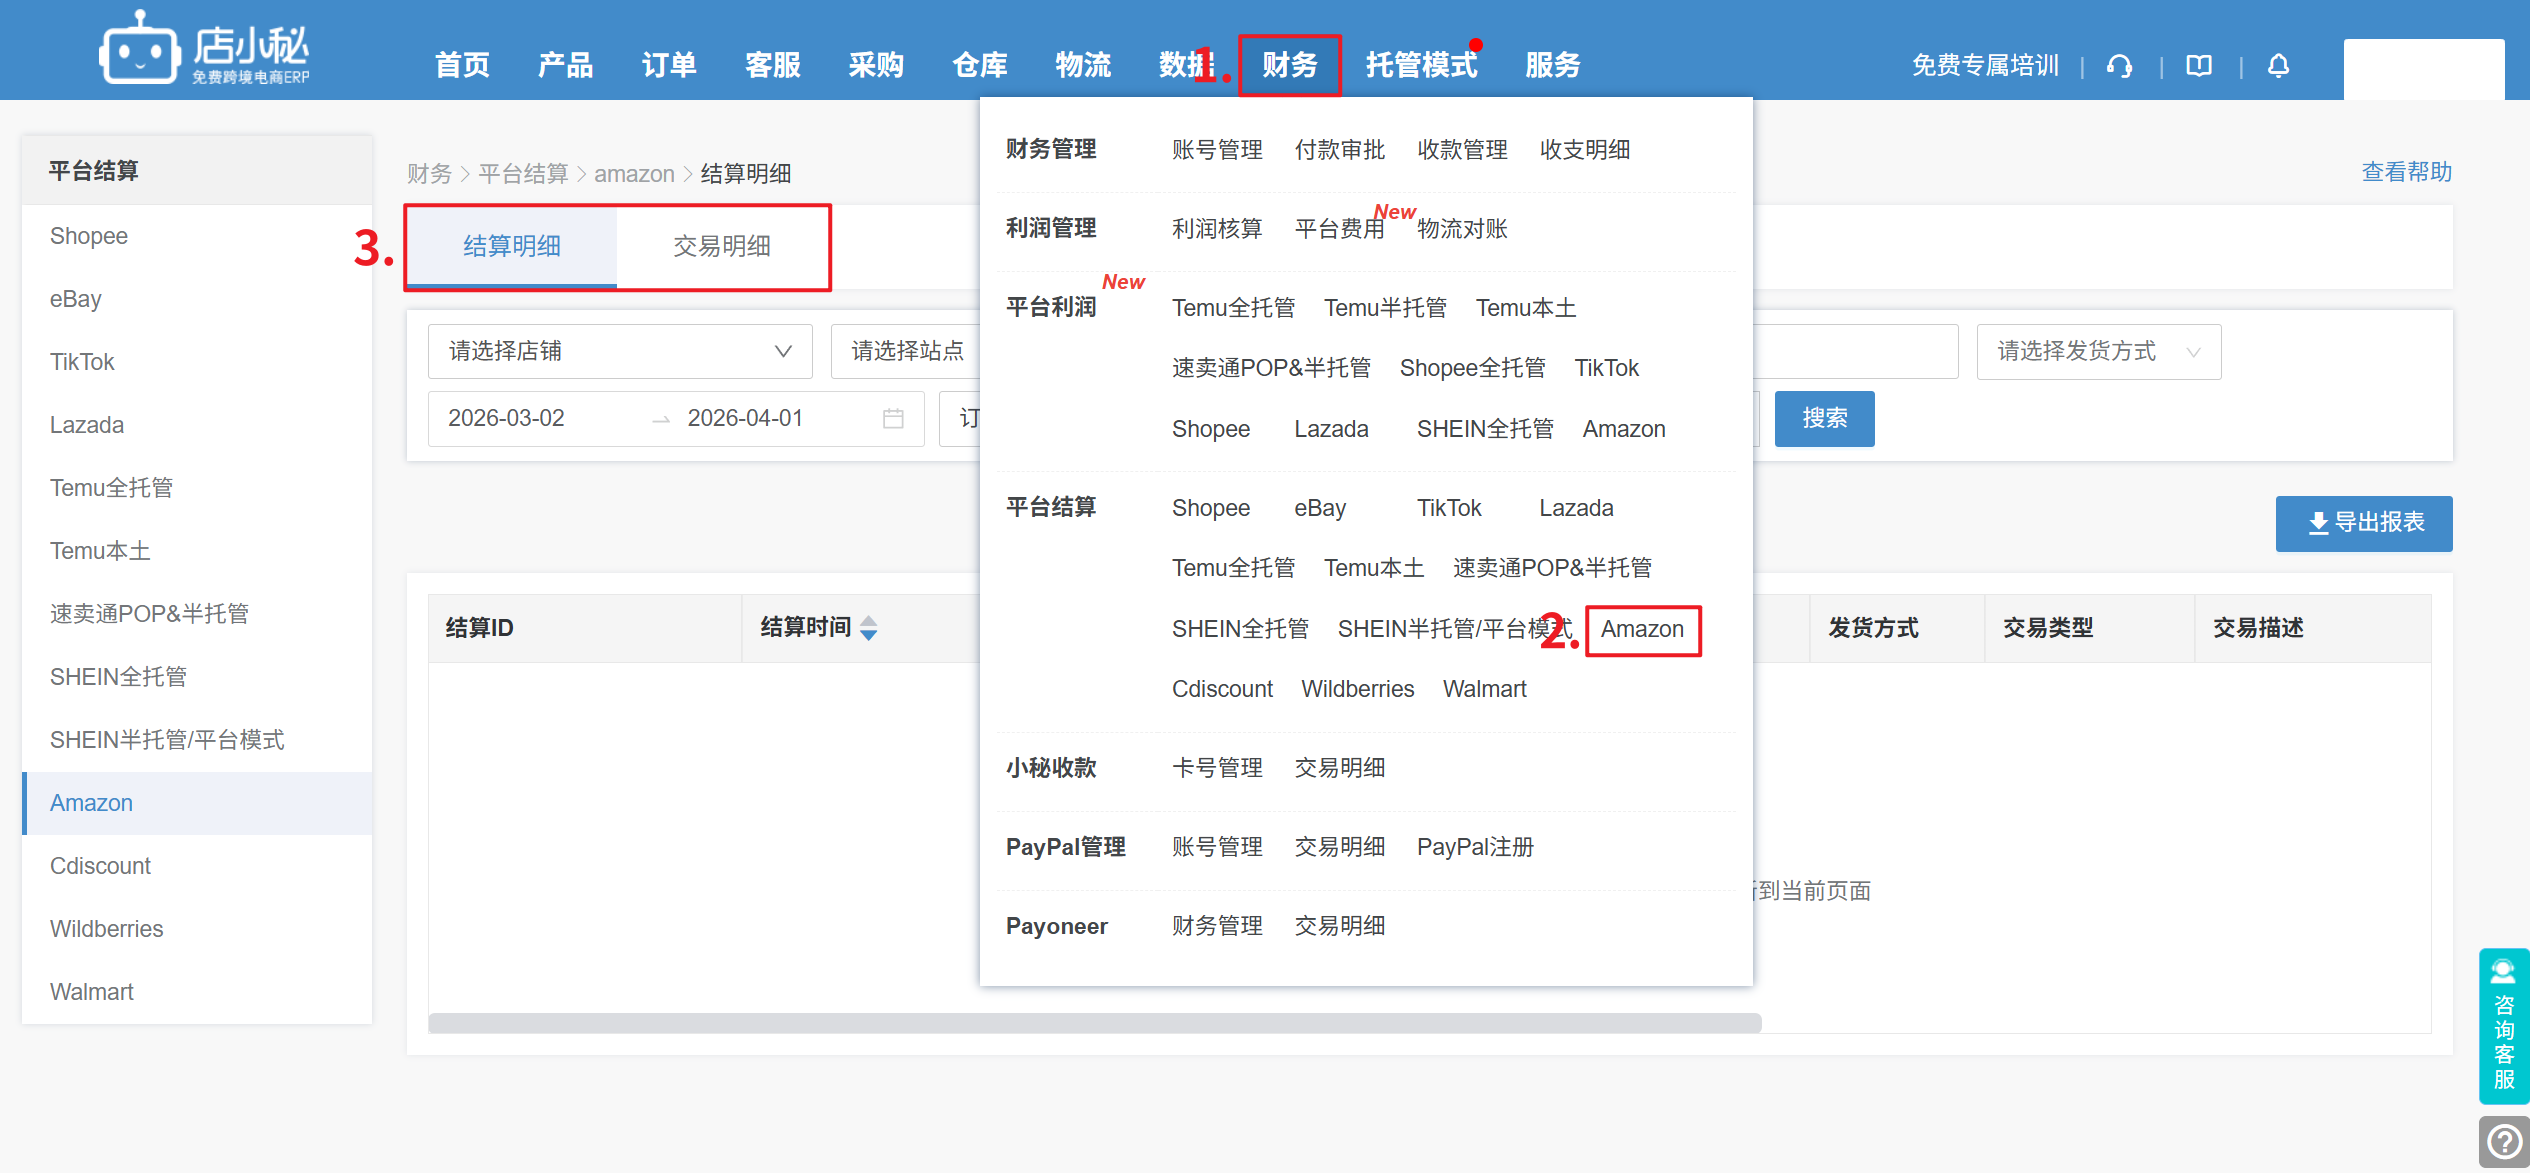Click the calendar icon in date range
Viewport: 2530px width, 1173px height.
893,419
